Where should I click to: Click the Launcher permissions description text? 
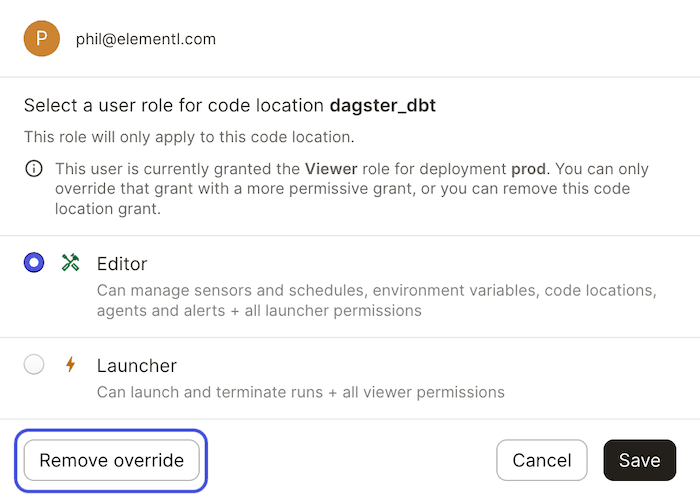coord(300,392)
